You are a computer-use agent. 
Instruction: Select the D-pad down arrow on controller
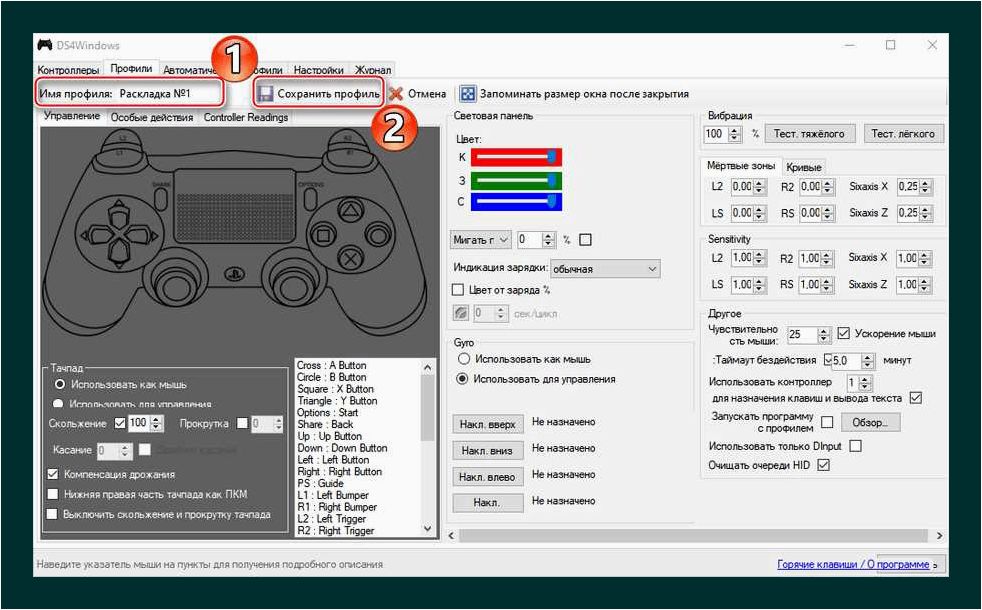point(118,252)
